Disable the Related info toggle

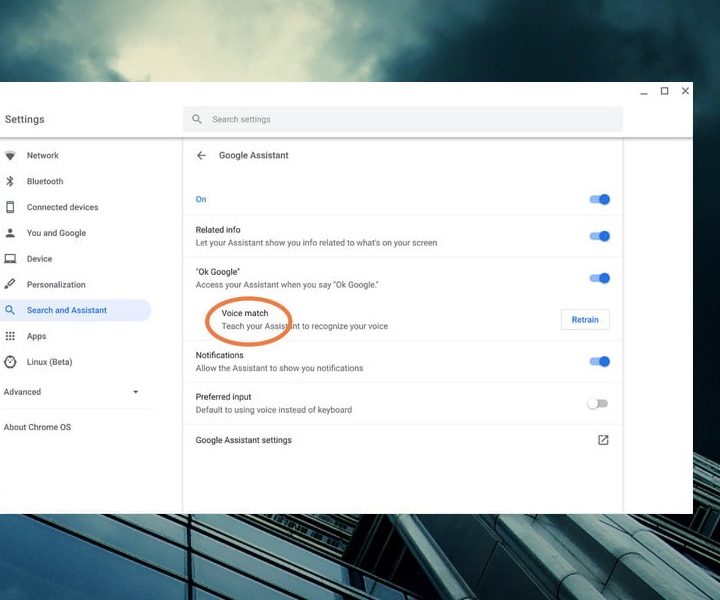tap(599, 237)
